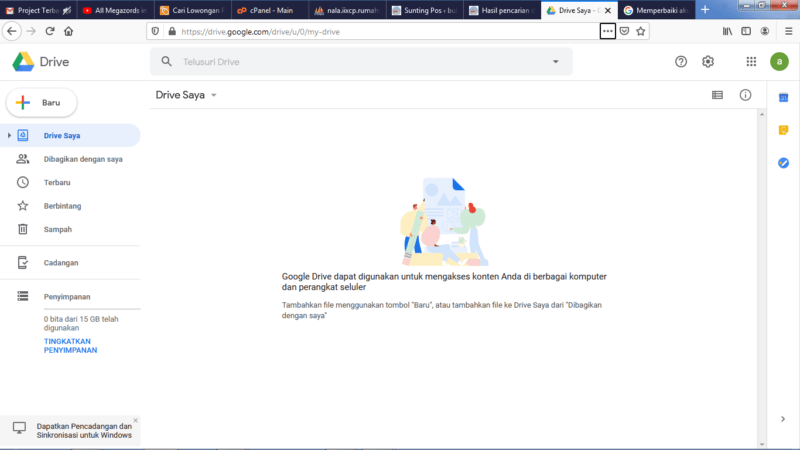
Task: Open a new browser tab
Action: pyautogui.click(x=705, y=10)
